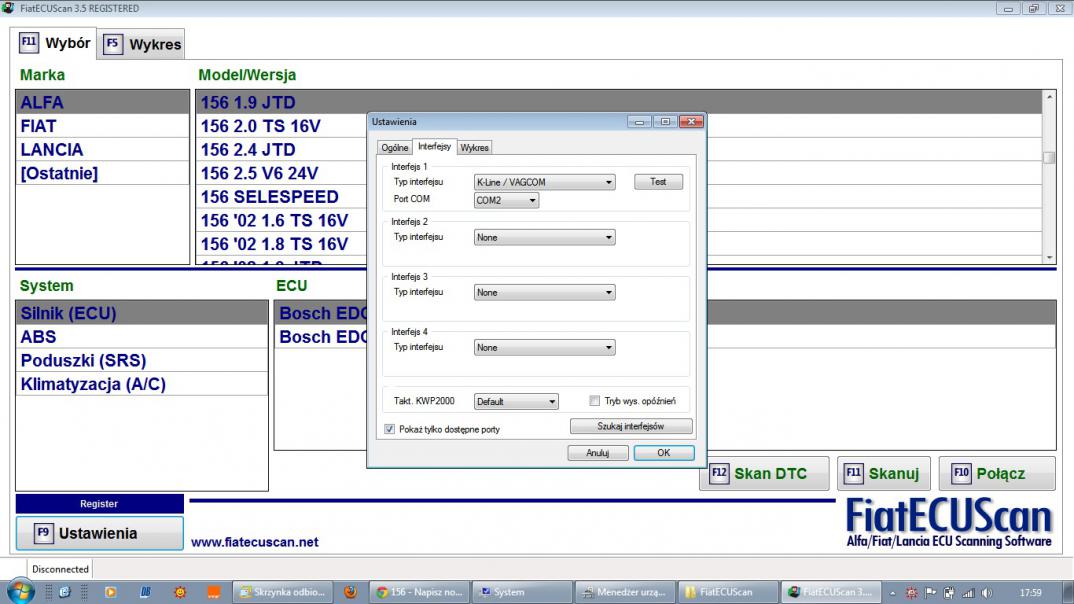
Task: Click the Windows Start orb
Action: click(21, 592)
